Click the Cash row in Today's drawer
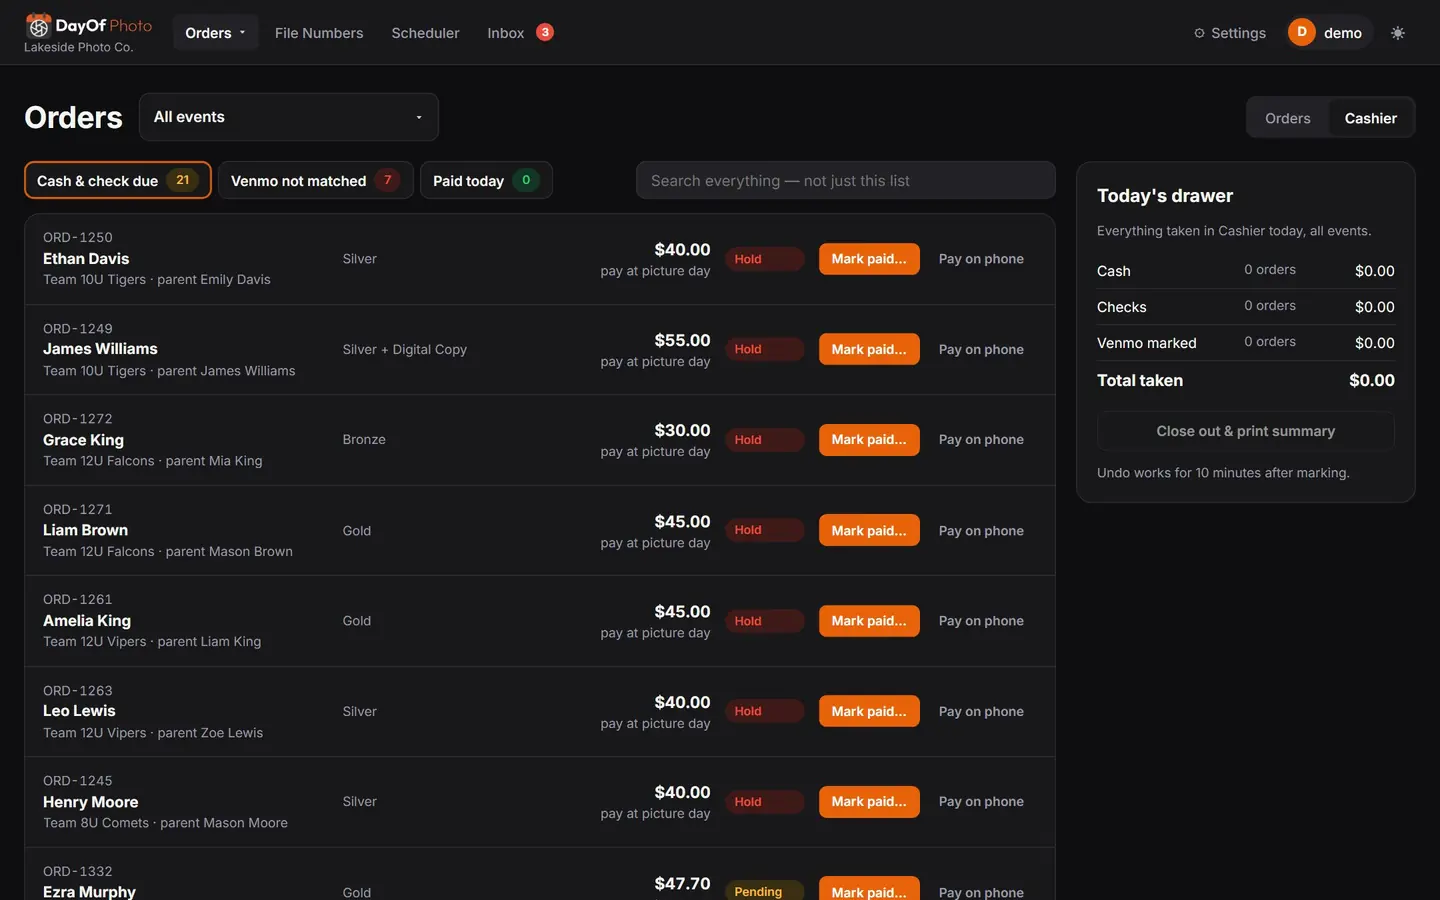The height and width of the screenshot is (900, 1440). 1245,271
